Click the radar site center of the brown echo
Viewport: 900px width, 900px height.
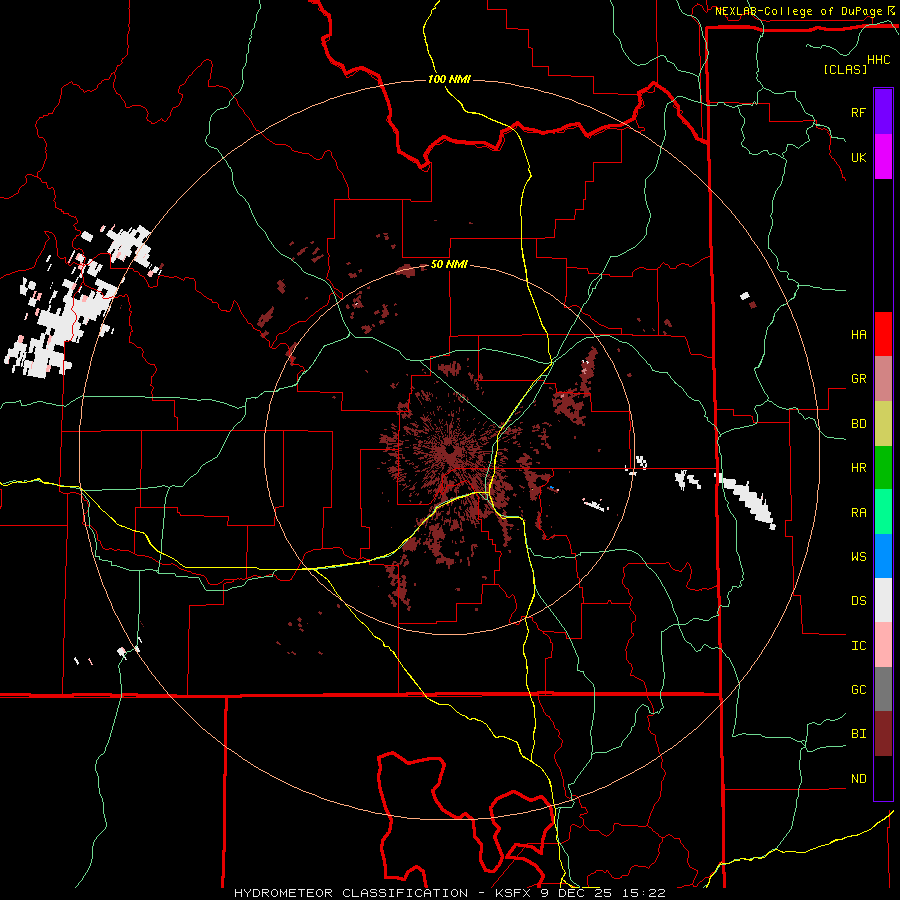[x=449, y=449]
